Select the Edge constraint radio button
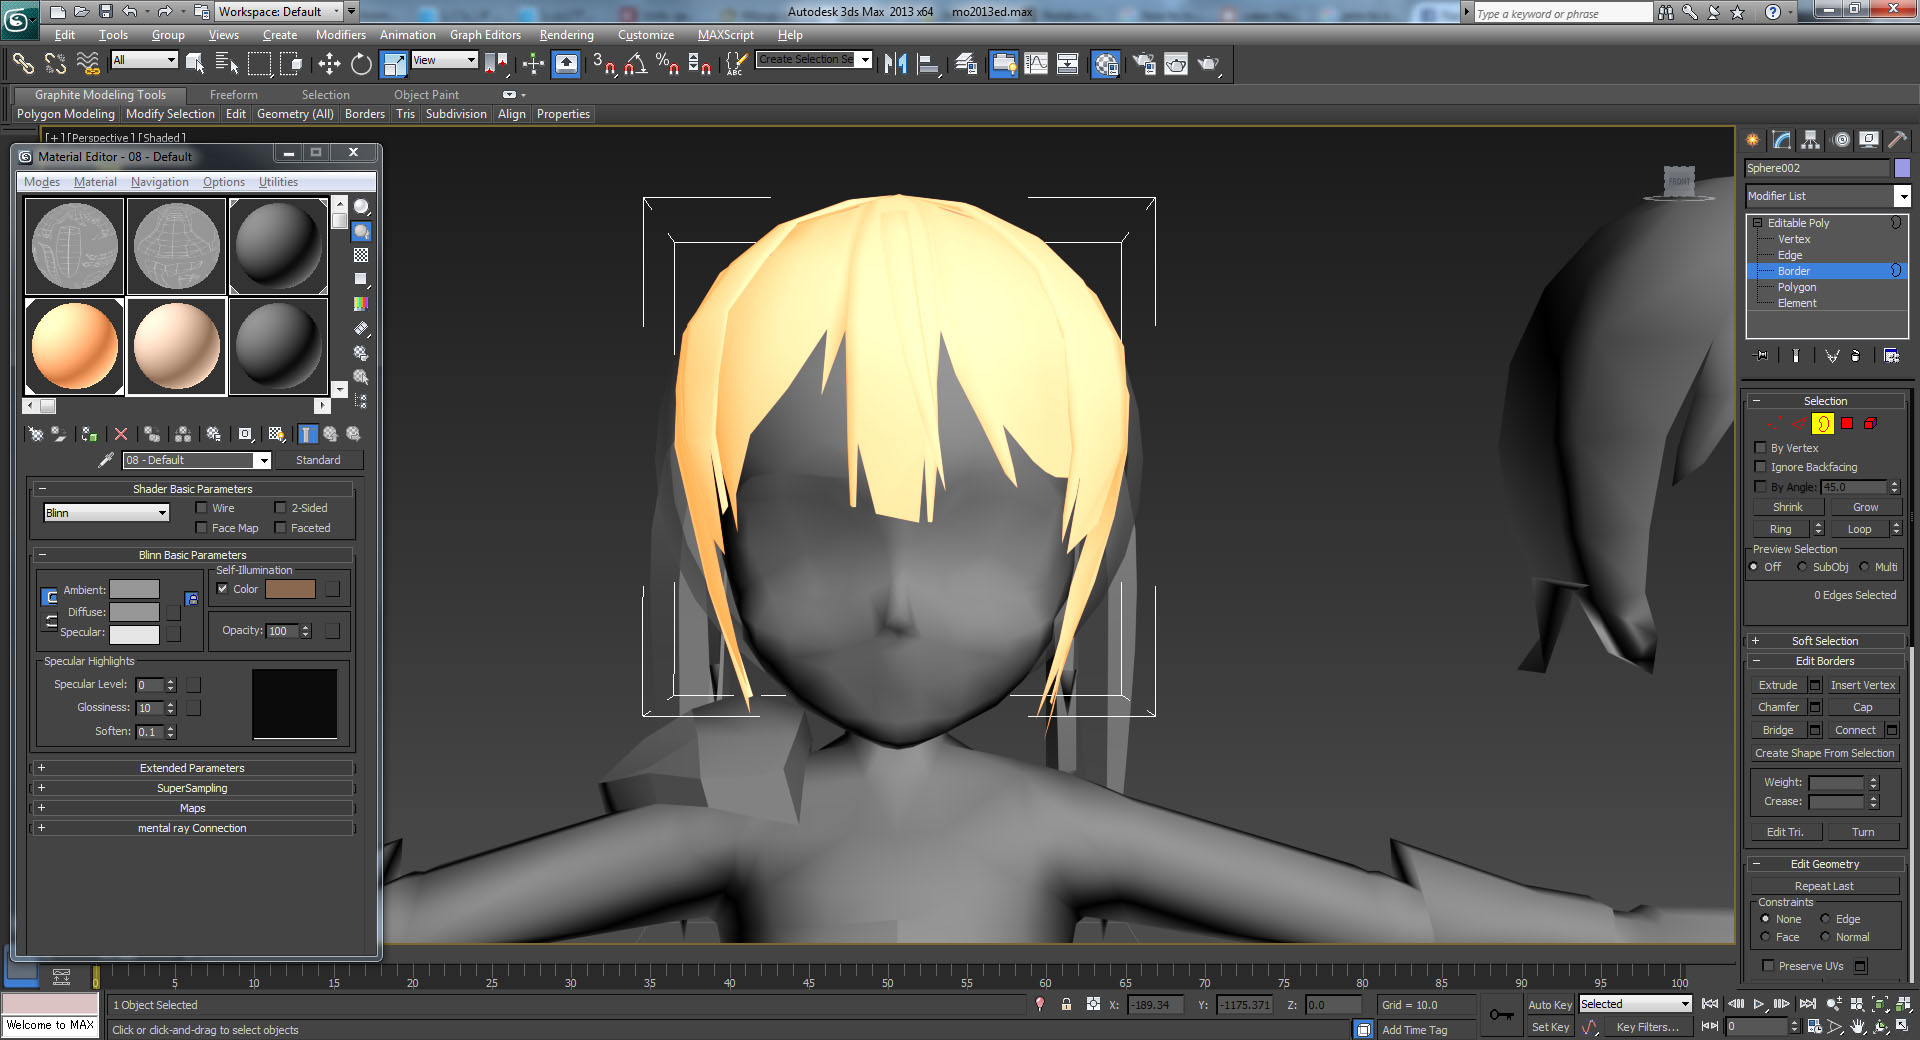Image resolution: width=1920 pixels, height=1040 pixels. click(x=1825, y=919)
